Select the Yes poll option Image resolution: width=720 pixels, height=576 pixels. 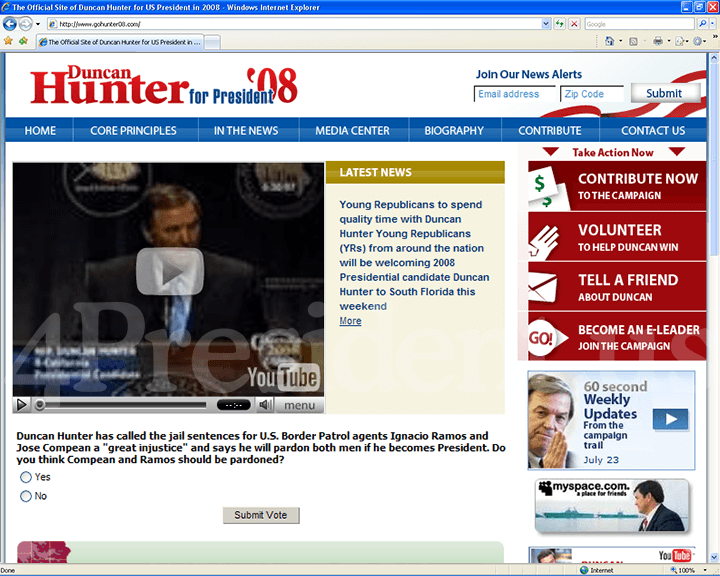click(x=26, y=477)
